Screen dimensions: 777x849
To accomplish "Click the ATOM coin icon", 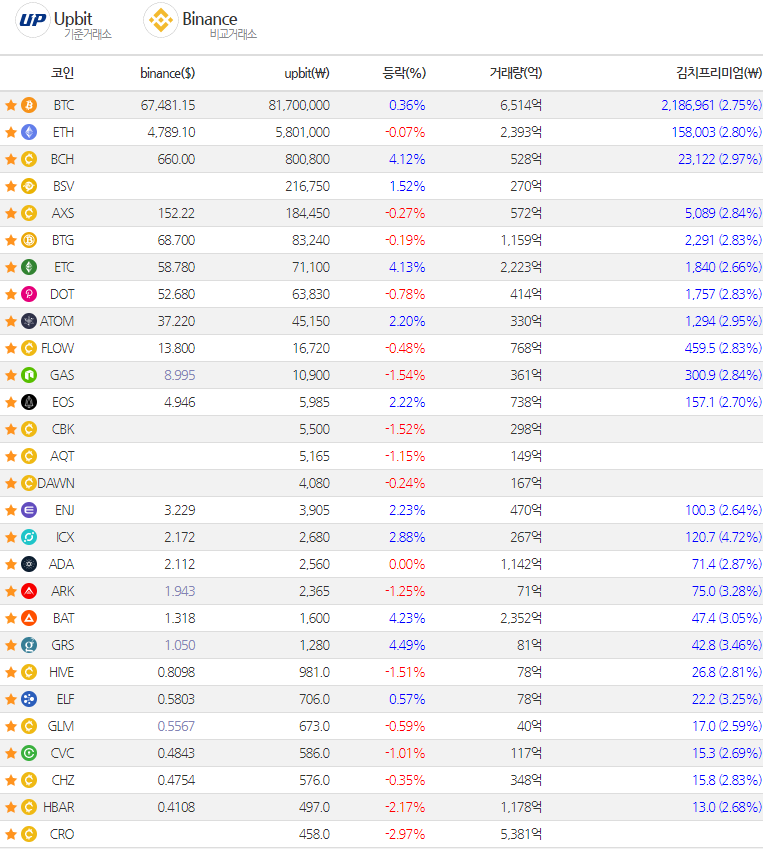I will click(29, 321).
